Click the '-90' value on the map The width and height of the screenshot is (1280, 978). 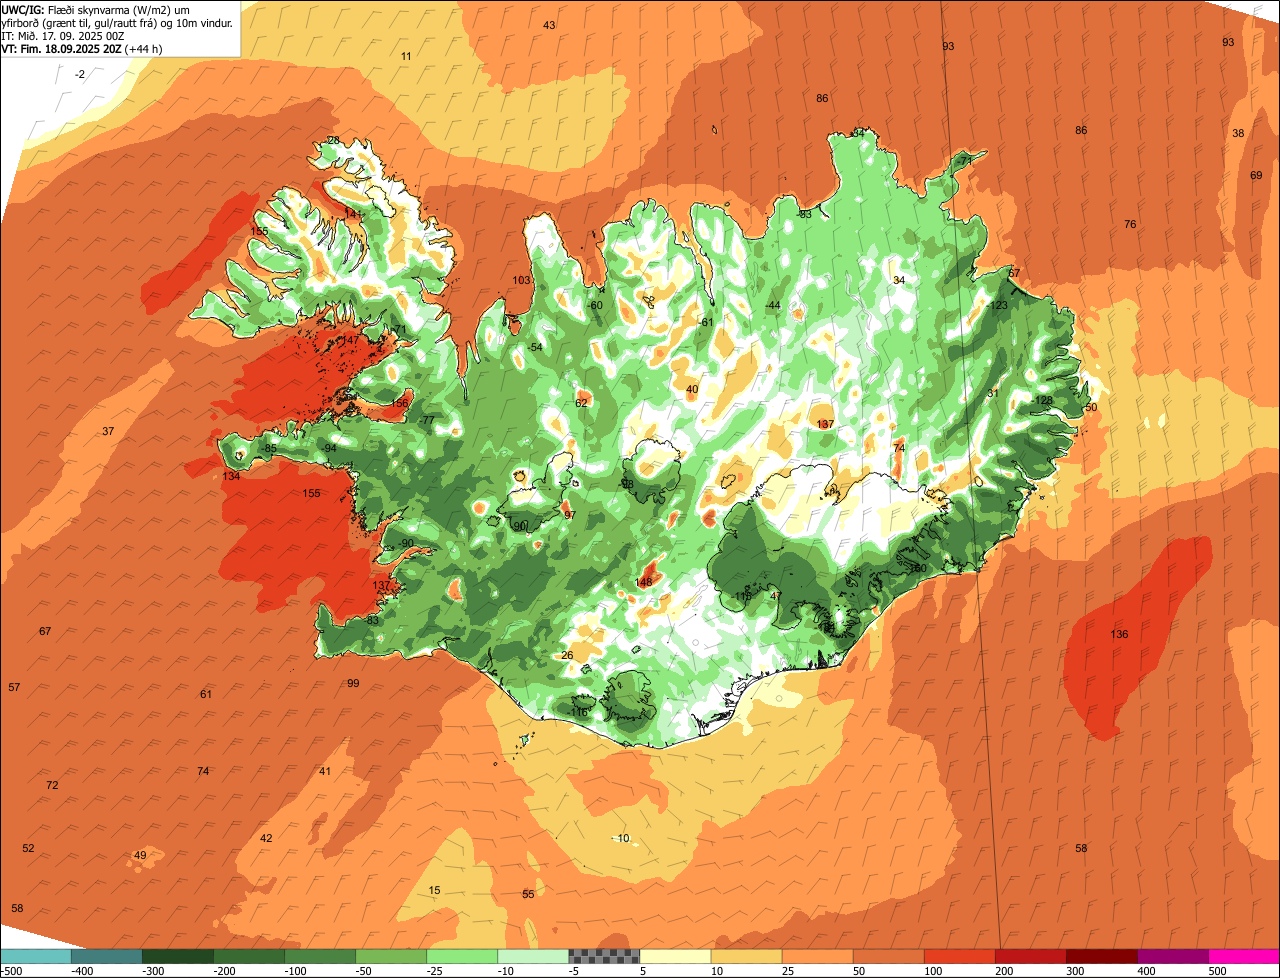[406, 543]
